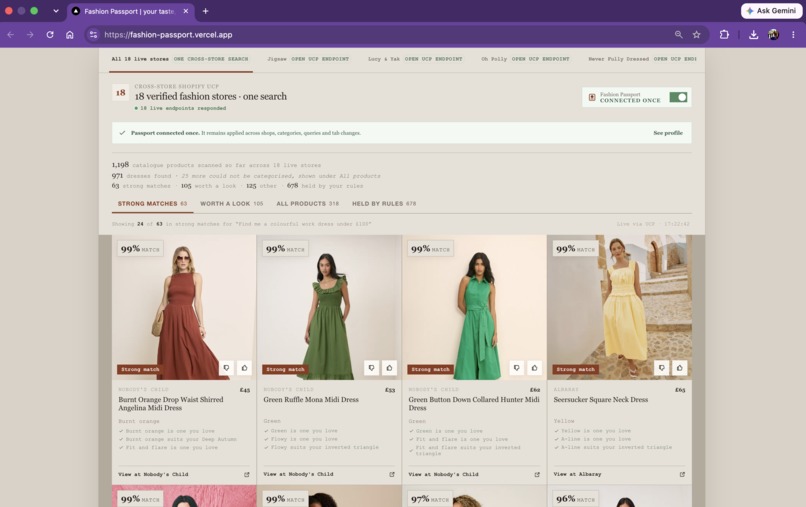Click '1,198 catalogue products scanned' text
The width and height of the screenshot is (806, 507).
[216, 165]
